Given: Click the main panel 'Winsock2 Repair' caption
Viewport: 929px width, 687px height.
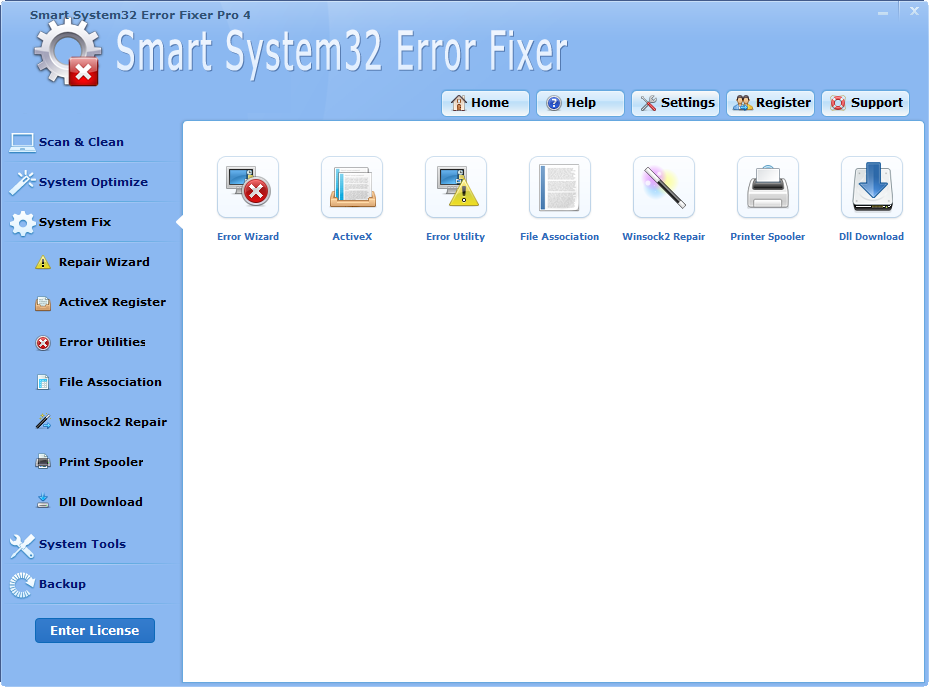Looking at the screenshot, I should [x=664, y=237].
